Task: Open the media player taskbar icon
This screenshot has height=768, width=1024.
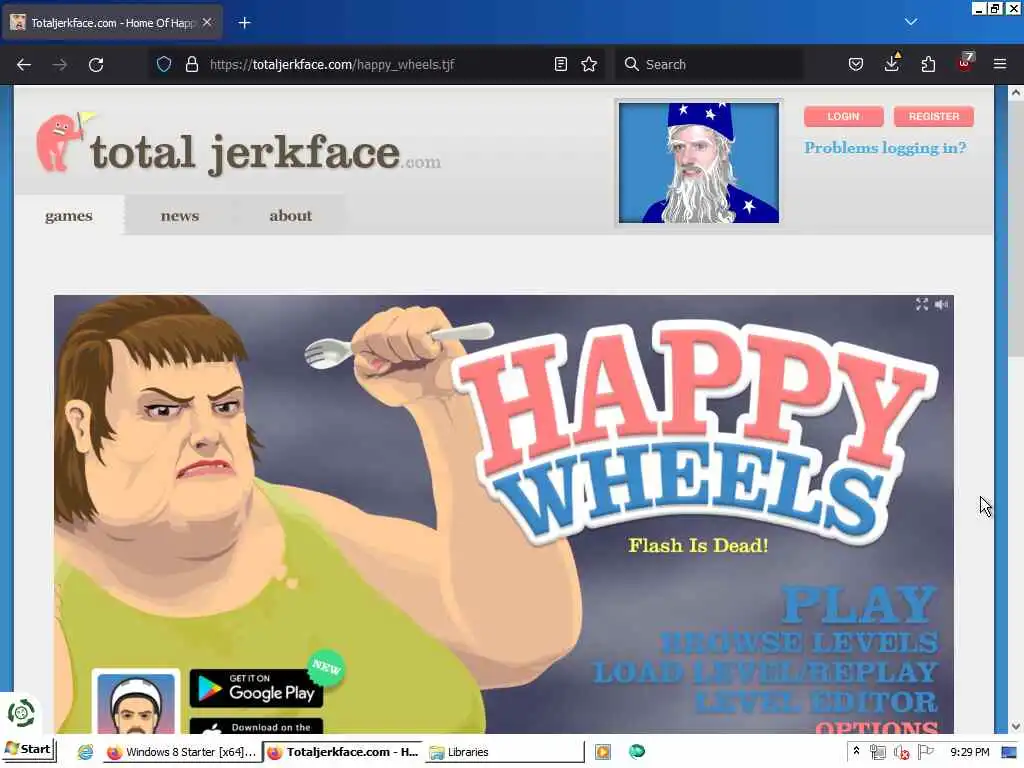Action: 603,752
